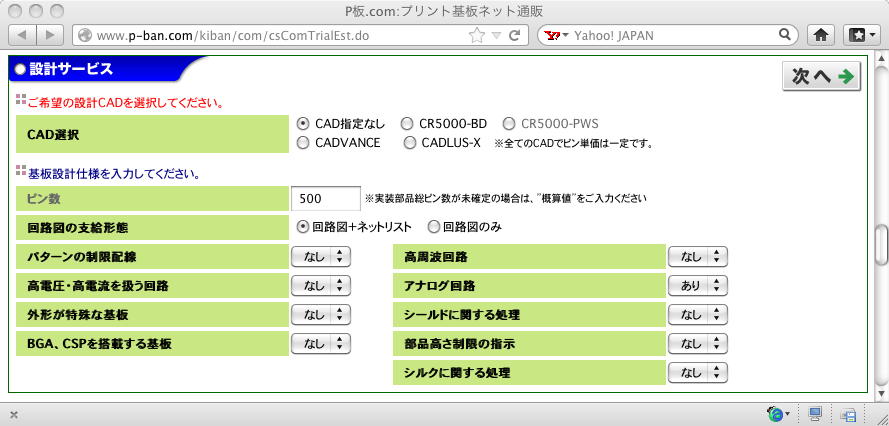The height and width of the screenshot is (426, 889).
Task: Click the scrollbar up arrow
Action: pyautogui.click(x=882, y=57)
